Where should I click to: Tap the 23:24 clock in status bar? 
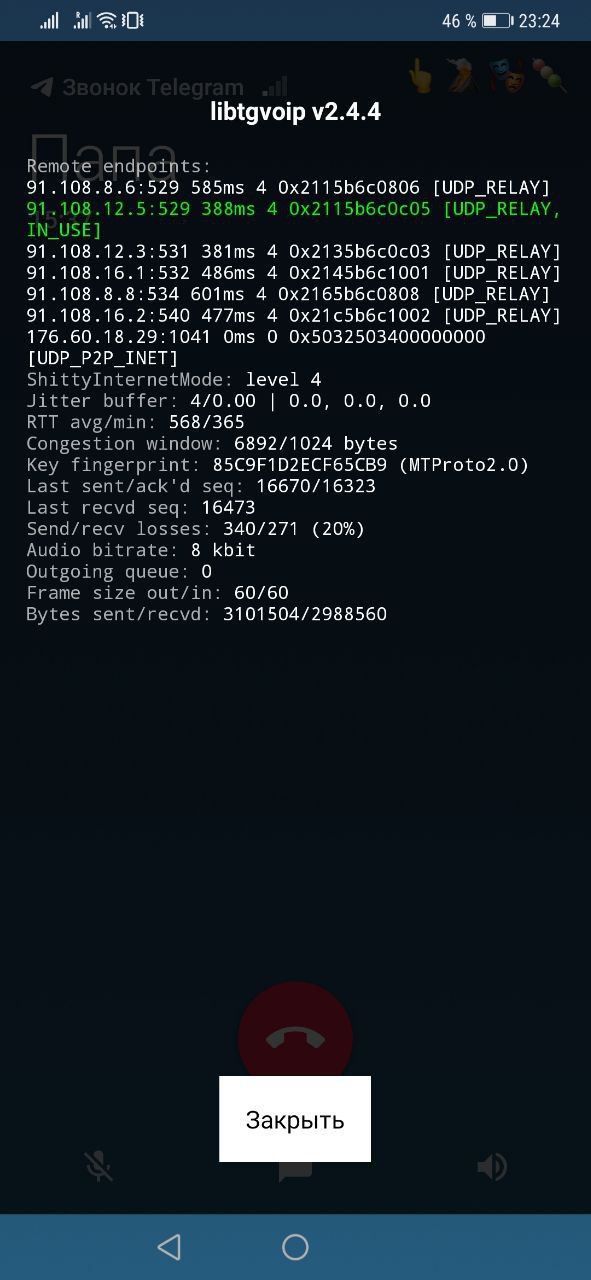pos(539,20)
